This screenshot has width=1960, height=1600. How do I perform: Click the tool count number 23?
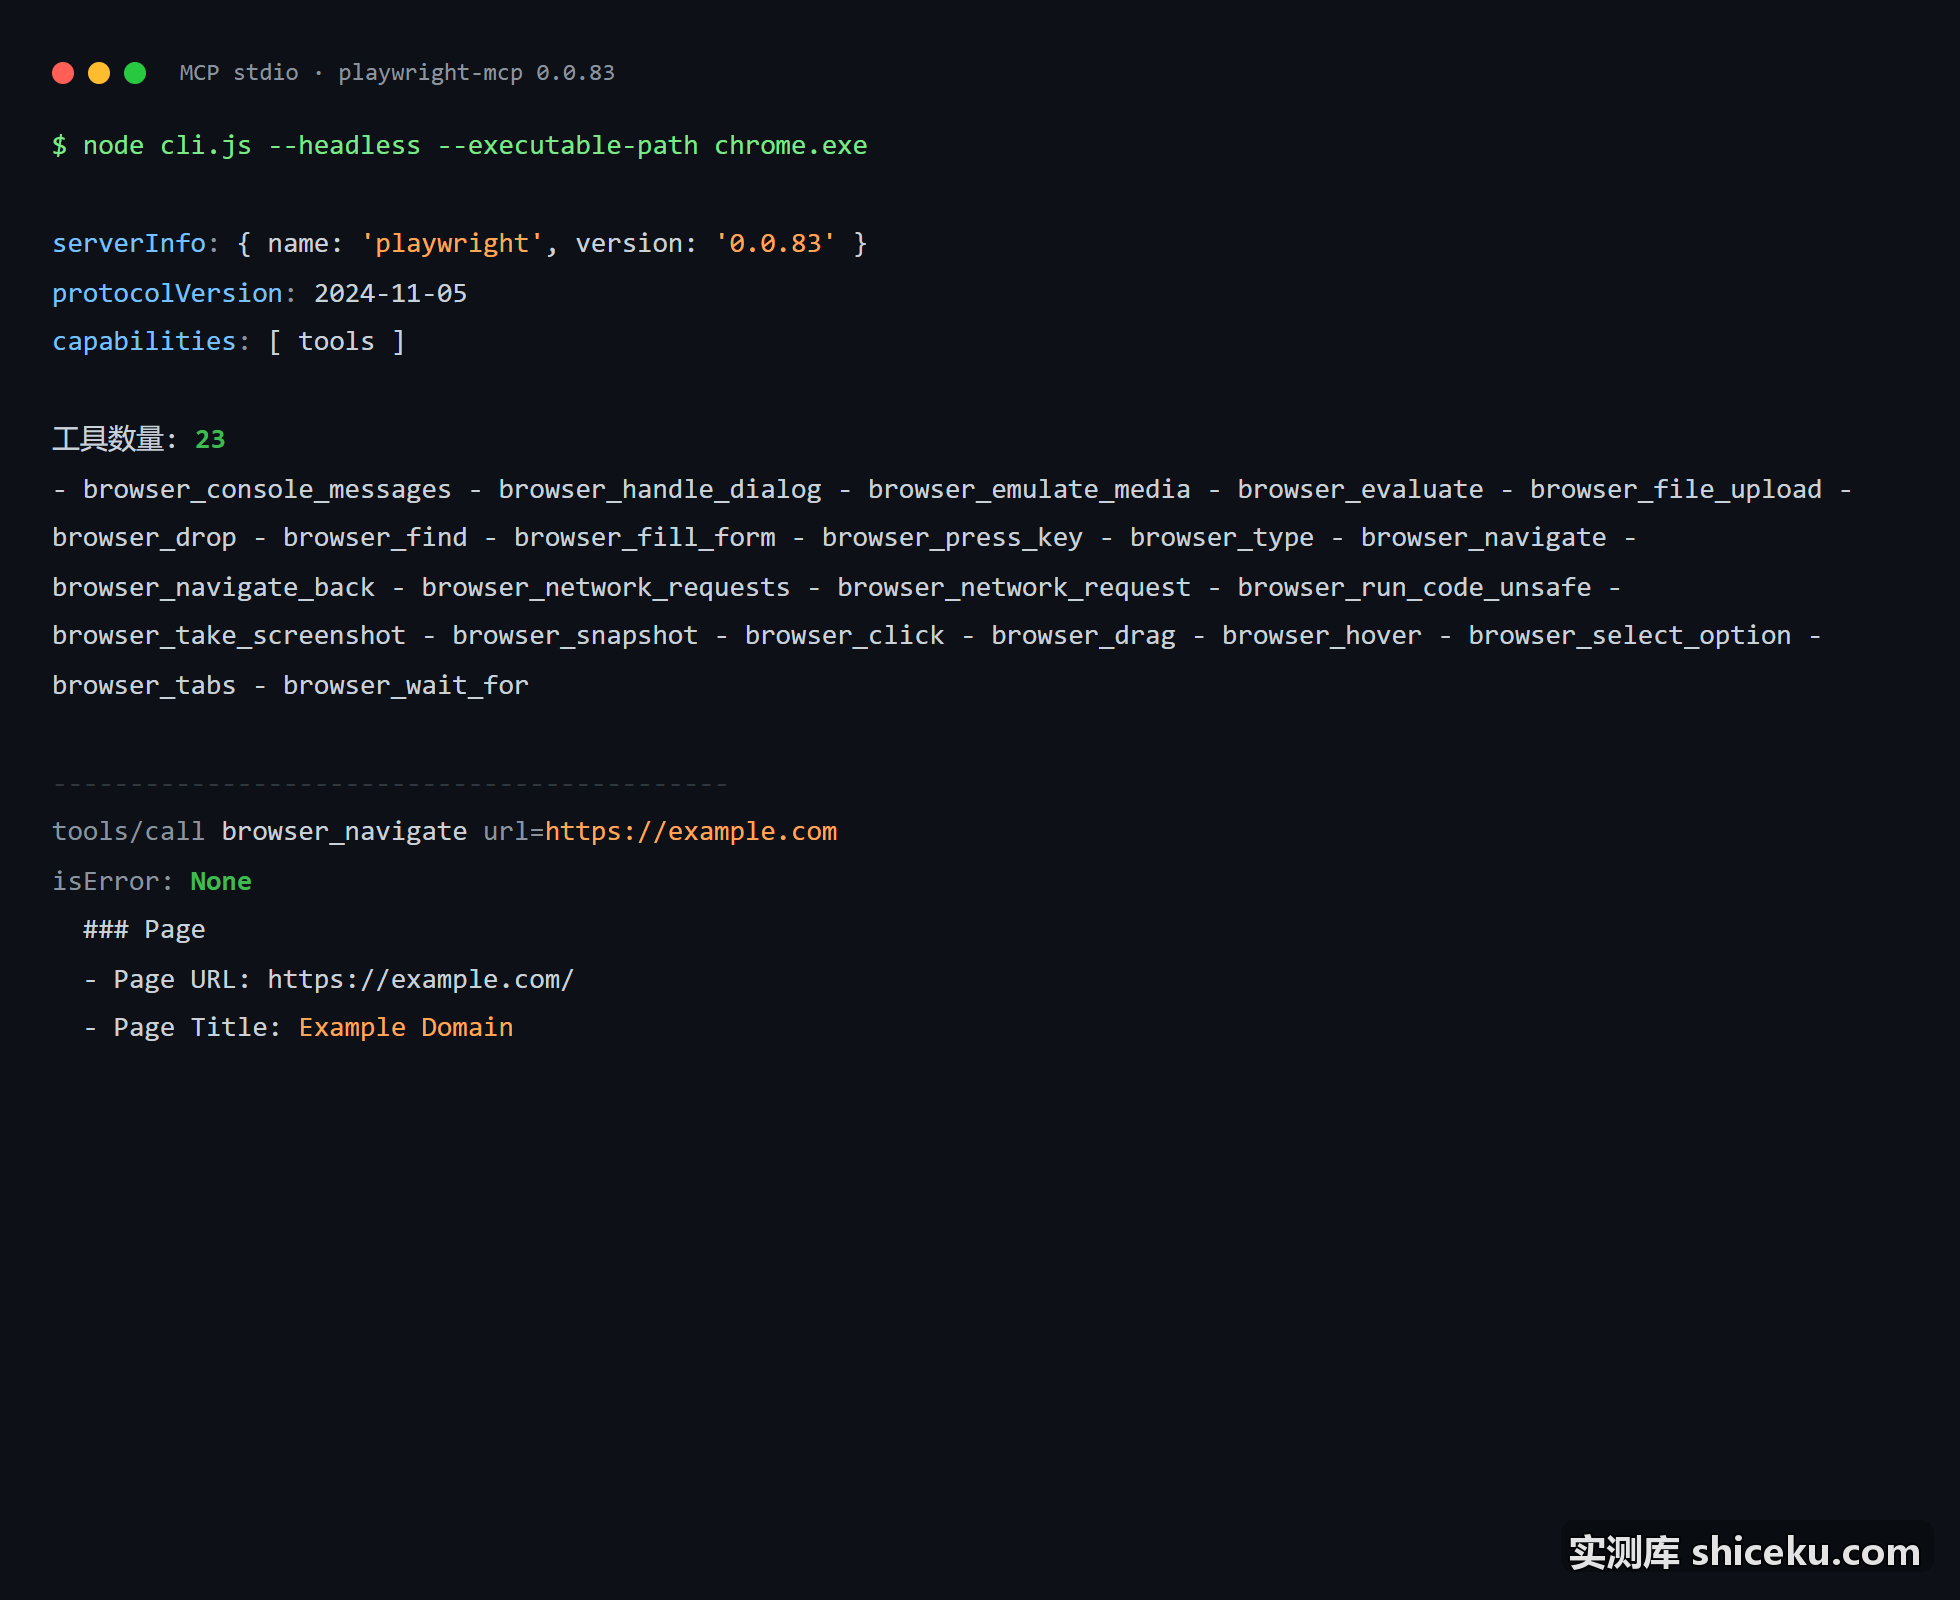tap(210, 440)
